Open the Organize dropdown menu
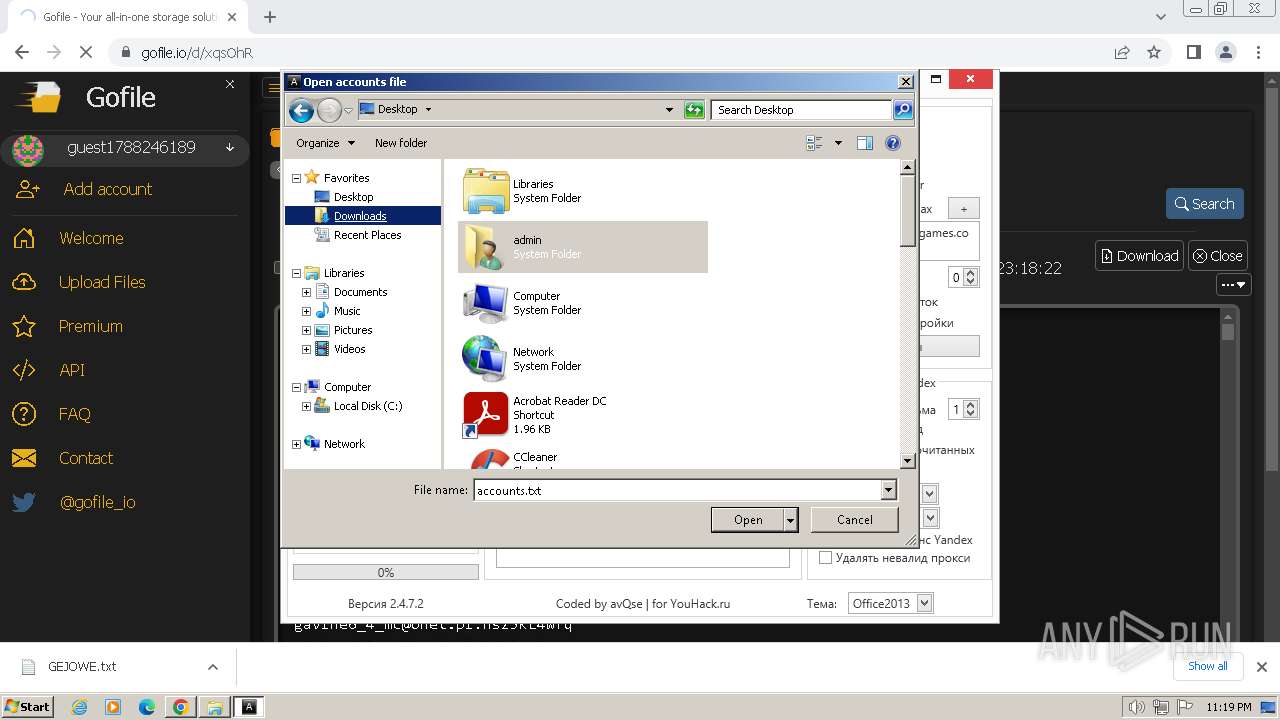 [x=325, y=143]
